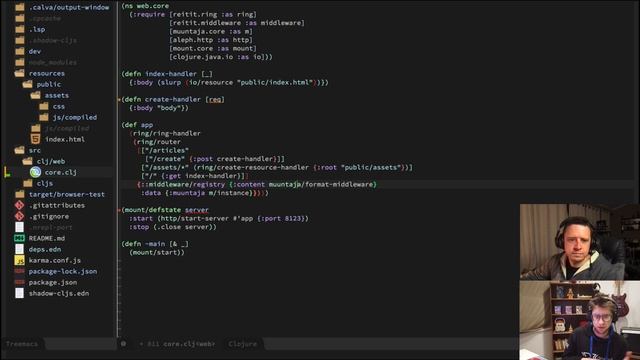The width and height of the screenshot is (640, 360).
Task: Open index.html from the tree
Action: (x=65, y=139)
